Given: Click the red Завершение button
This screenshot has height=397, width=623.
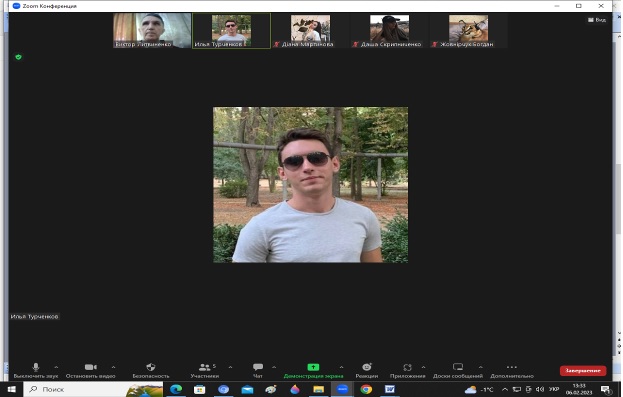Looking at the screenshot, I should (x=583, y=370).
